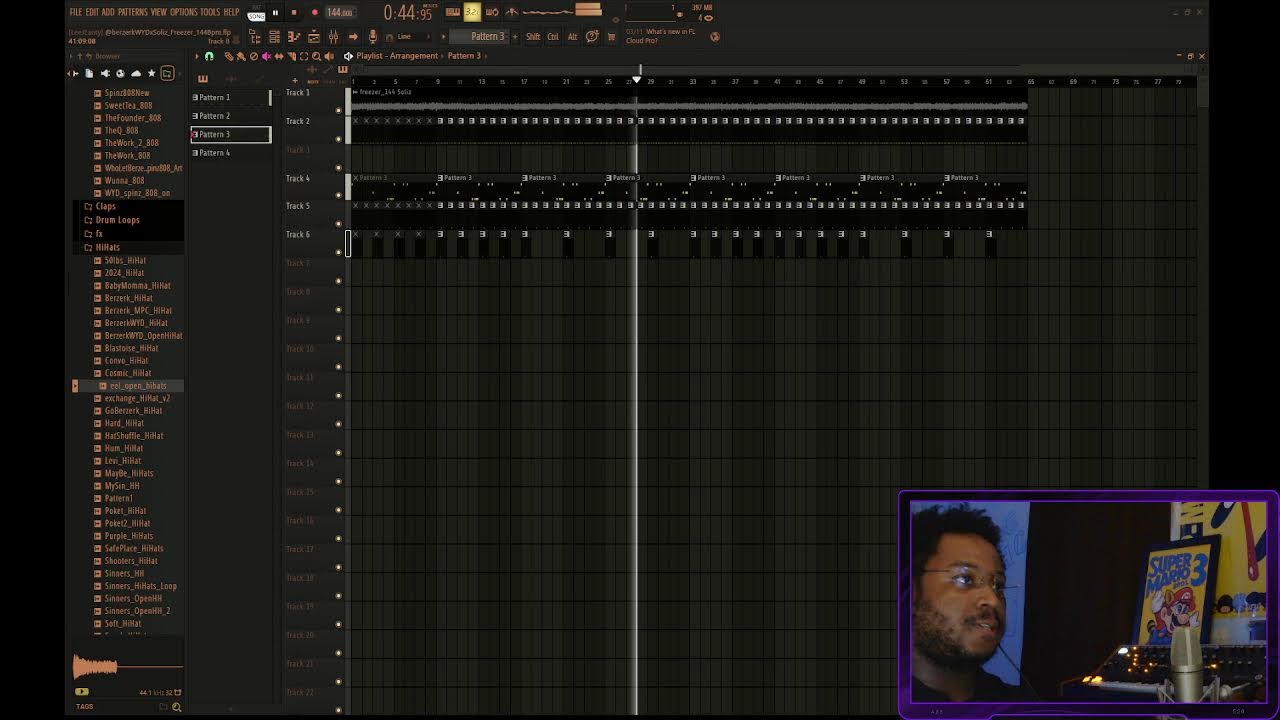Toggle Track 3 mute dot
The height and width of the screenshot is (720, 1280).
[x=338, y=167]
